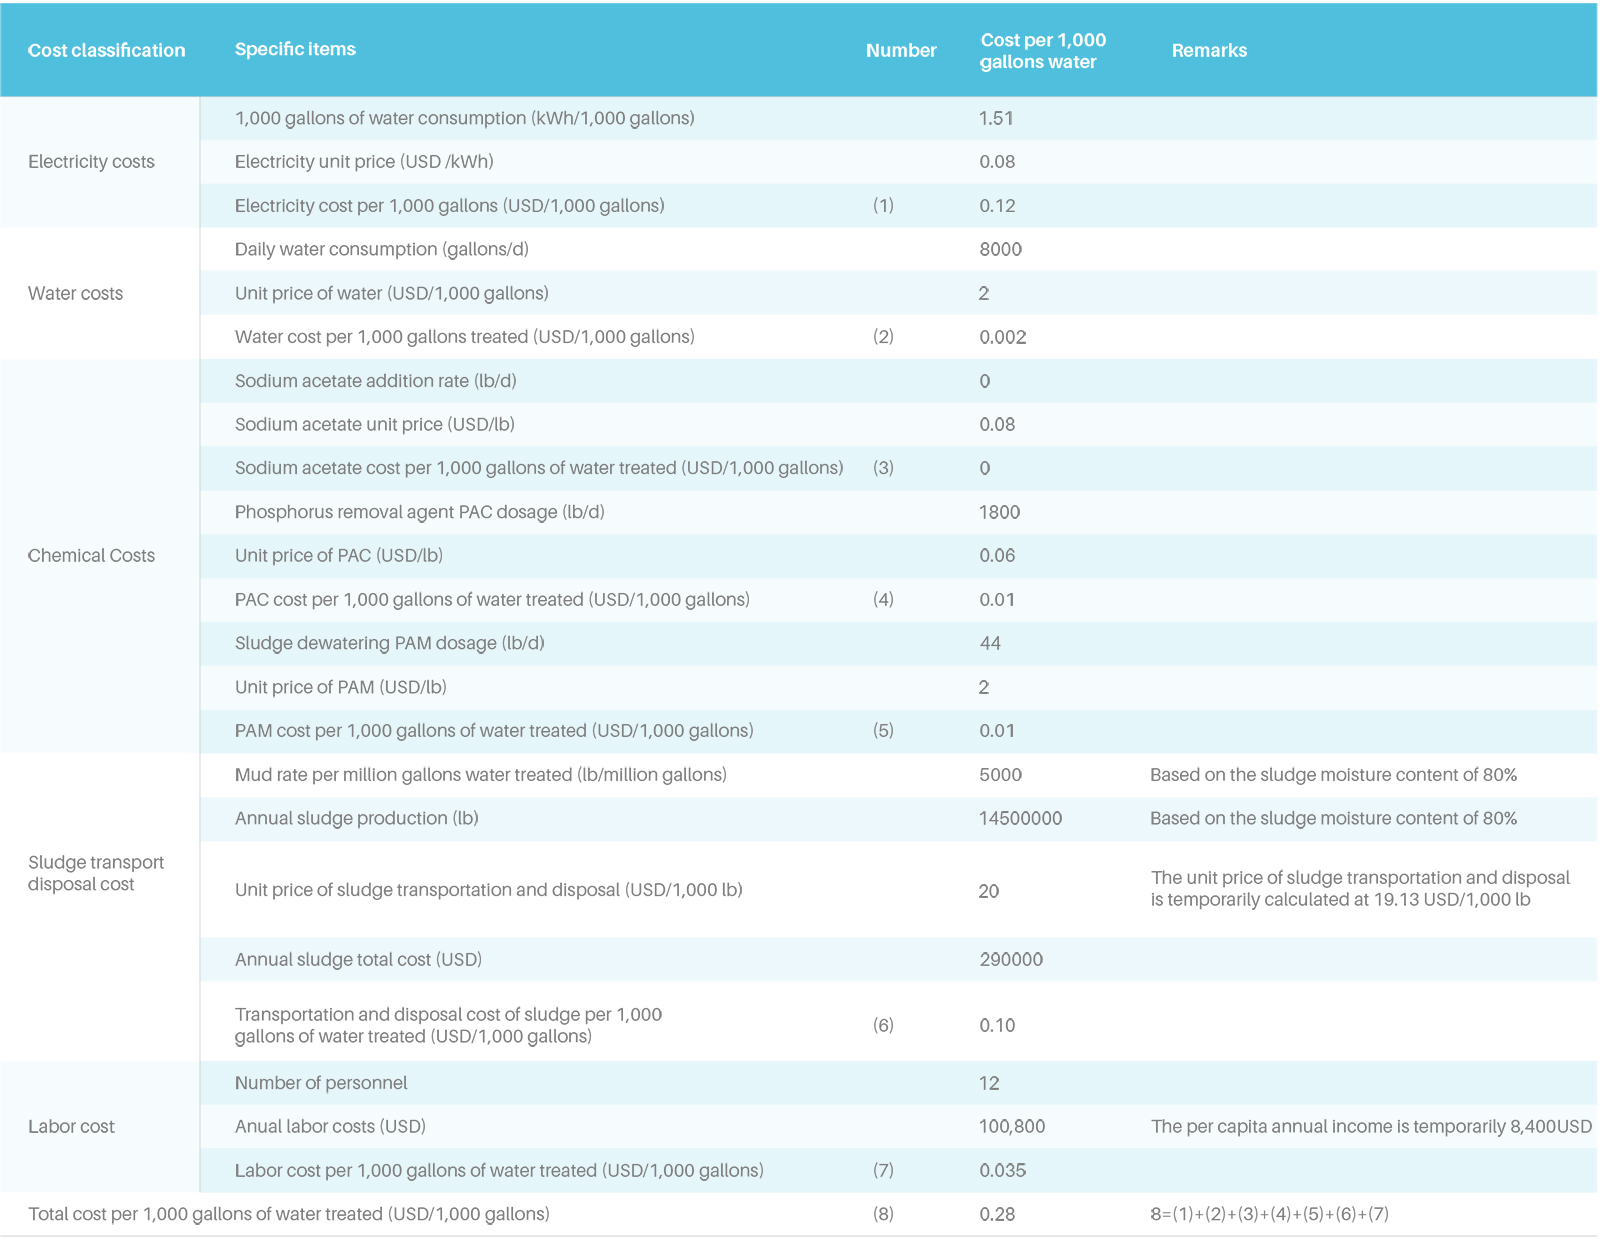Click the total cost value 0.28

997,1214
